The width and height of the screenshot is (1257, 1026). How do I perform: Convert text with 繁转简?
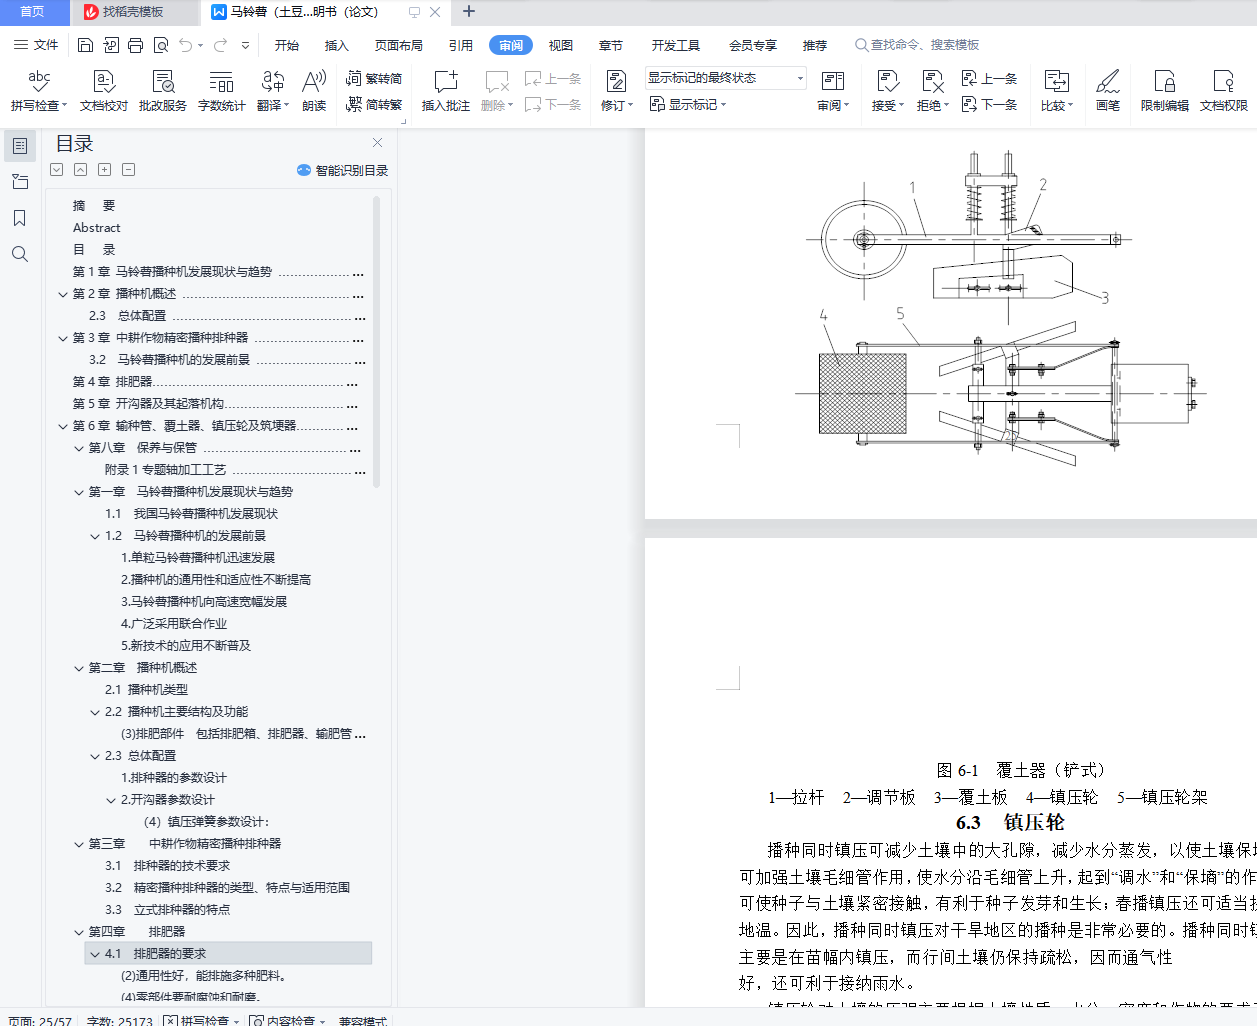[x=374, y=78]
